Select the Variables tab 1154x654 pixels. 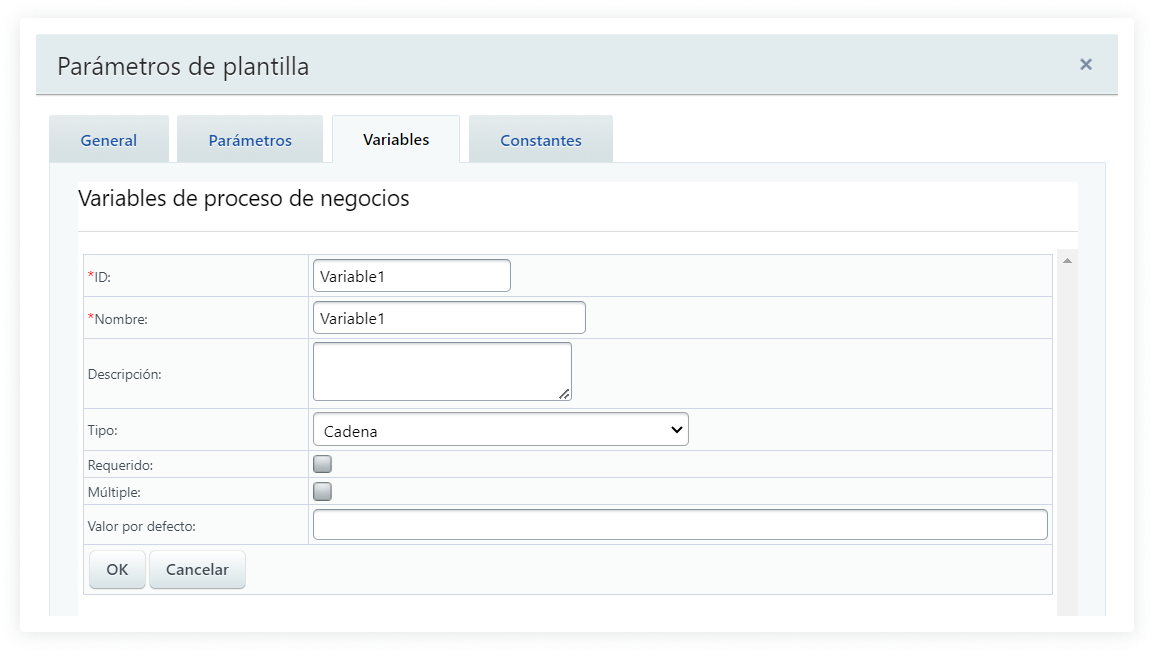click(x=396, y=139)
